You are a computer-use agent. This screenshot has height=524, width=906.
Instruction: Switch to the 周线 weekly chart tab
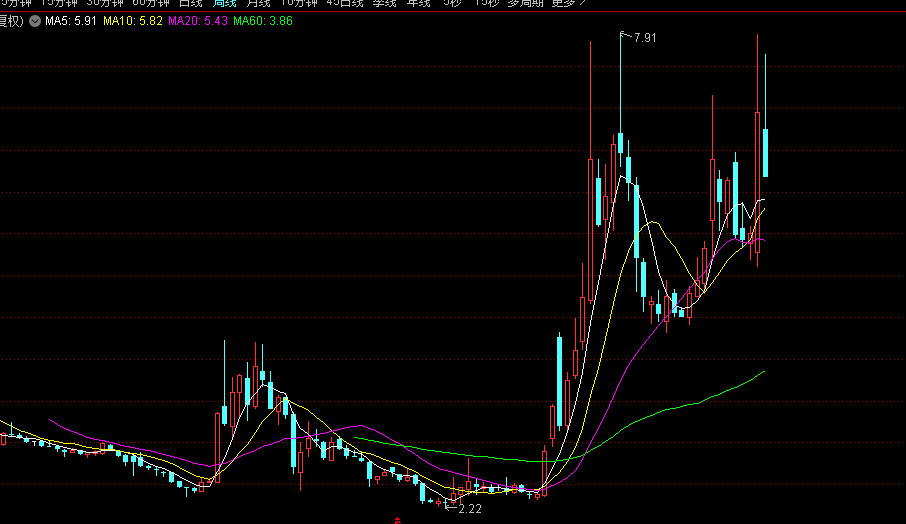click(224, 3)
